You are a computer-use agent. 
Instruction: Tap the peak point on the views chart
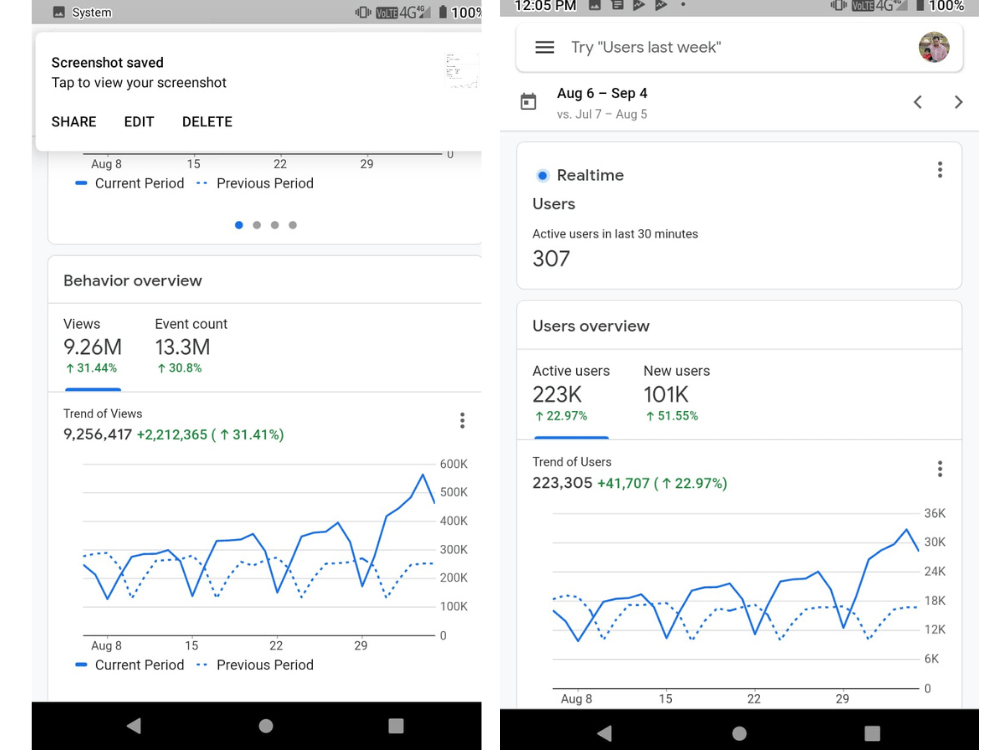pyautogui.click(x=422, y=475)
